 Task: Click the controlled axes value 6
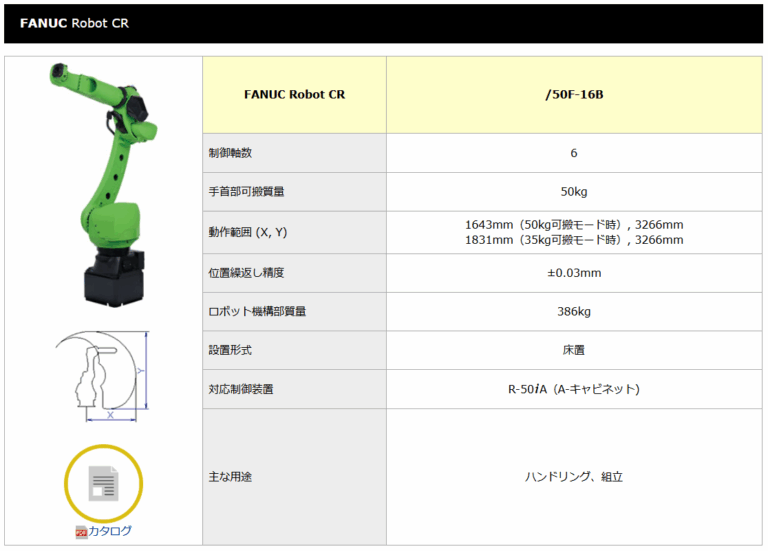click(x=574, y=153)
